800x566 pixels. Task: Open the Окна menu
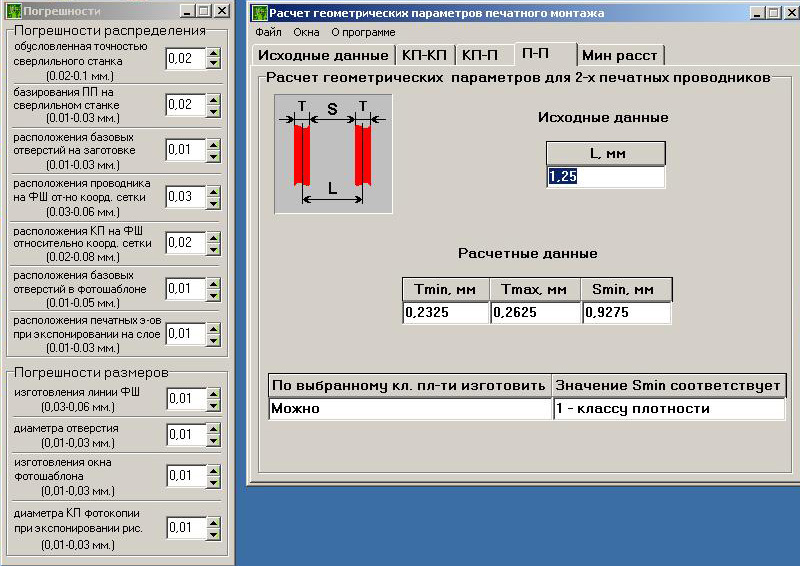[x=306, y=32]
